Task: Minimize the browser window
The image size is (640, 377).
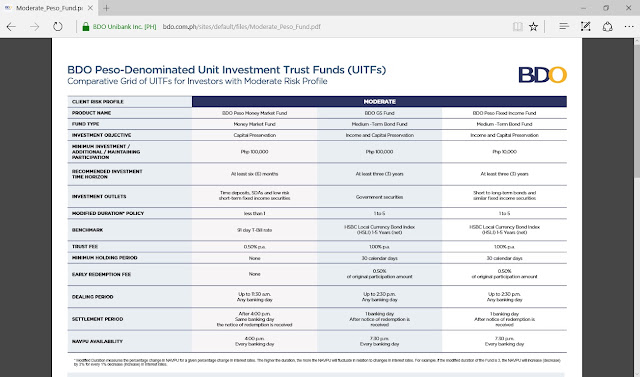Action: [x=584, y=8]
